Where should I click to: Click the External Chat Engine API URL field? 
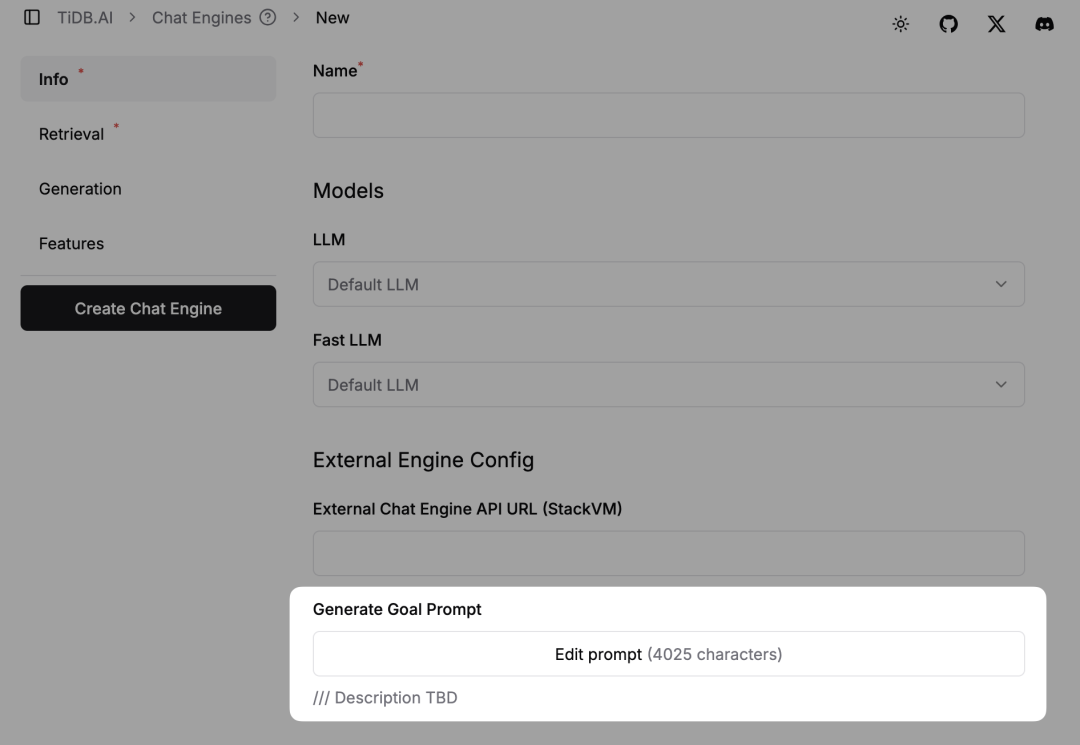(x=668, y=554)
